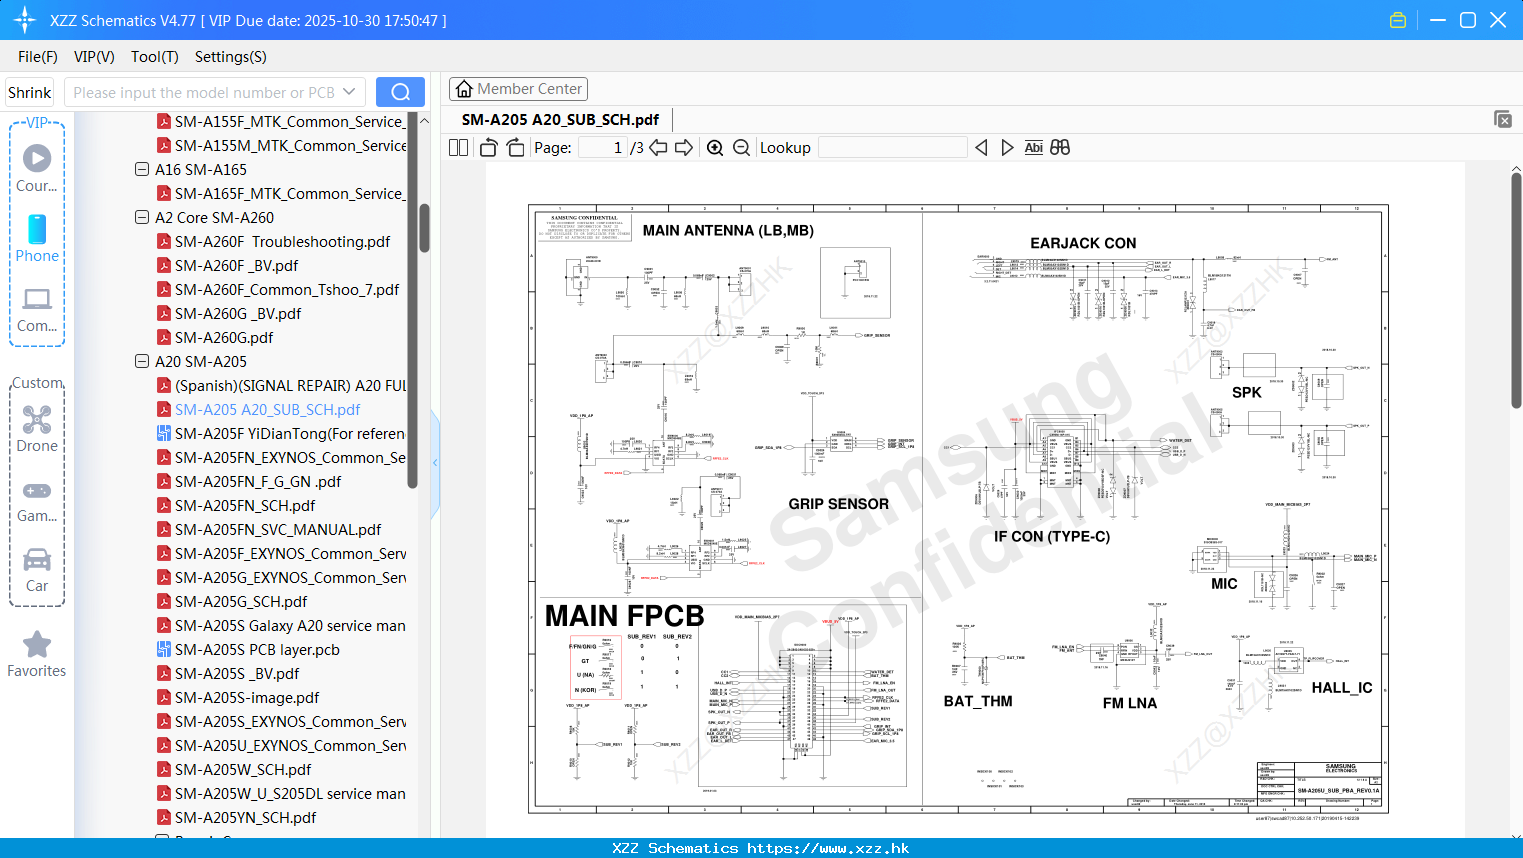
Task: Open the VIP(V) menu
Action: [94, 57]
